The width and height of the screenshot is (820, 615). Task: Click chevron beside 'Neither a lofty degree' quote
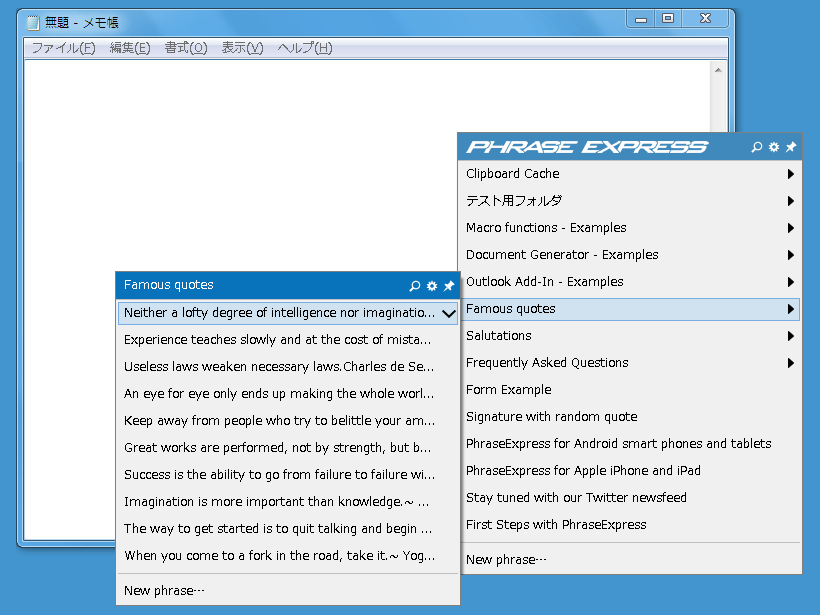449,313
